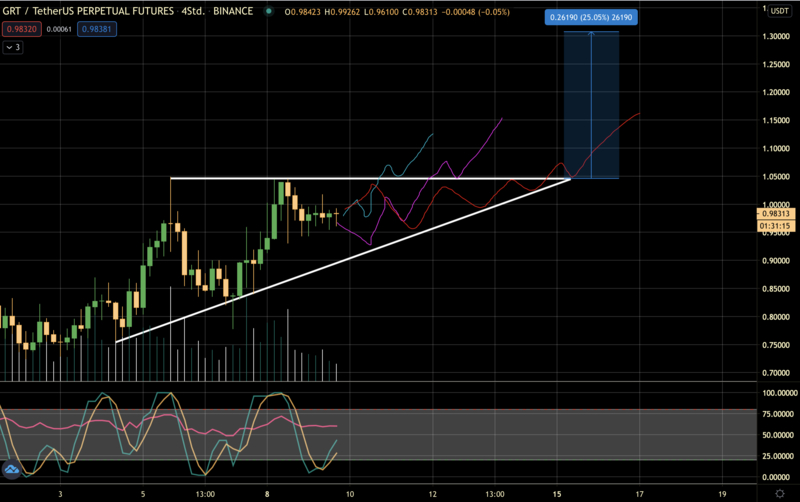Click the 1.05000 price axis label
800x502 pixels.
(776, 177)
